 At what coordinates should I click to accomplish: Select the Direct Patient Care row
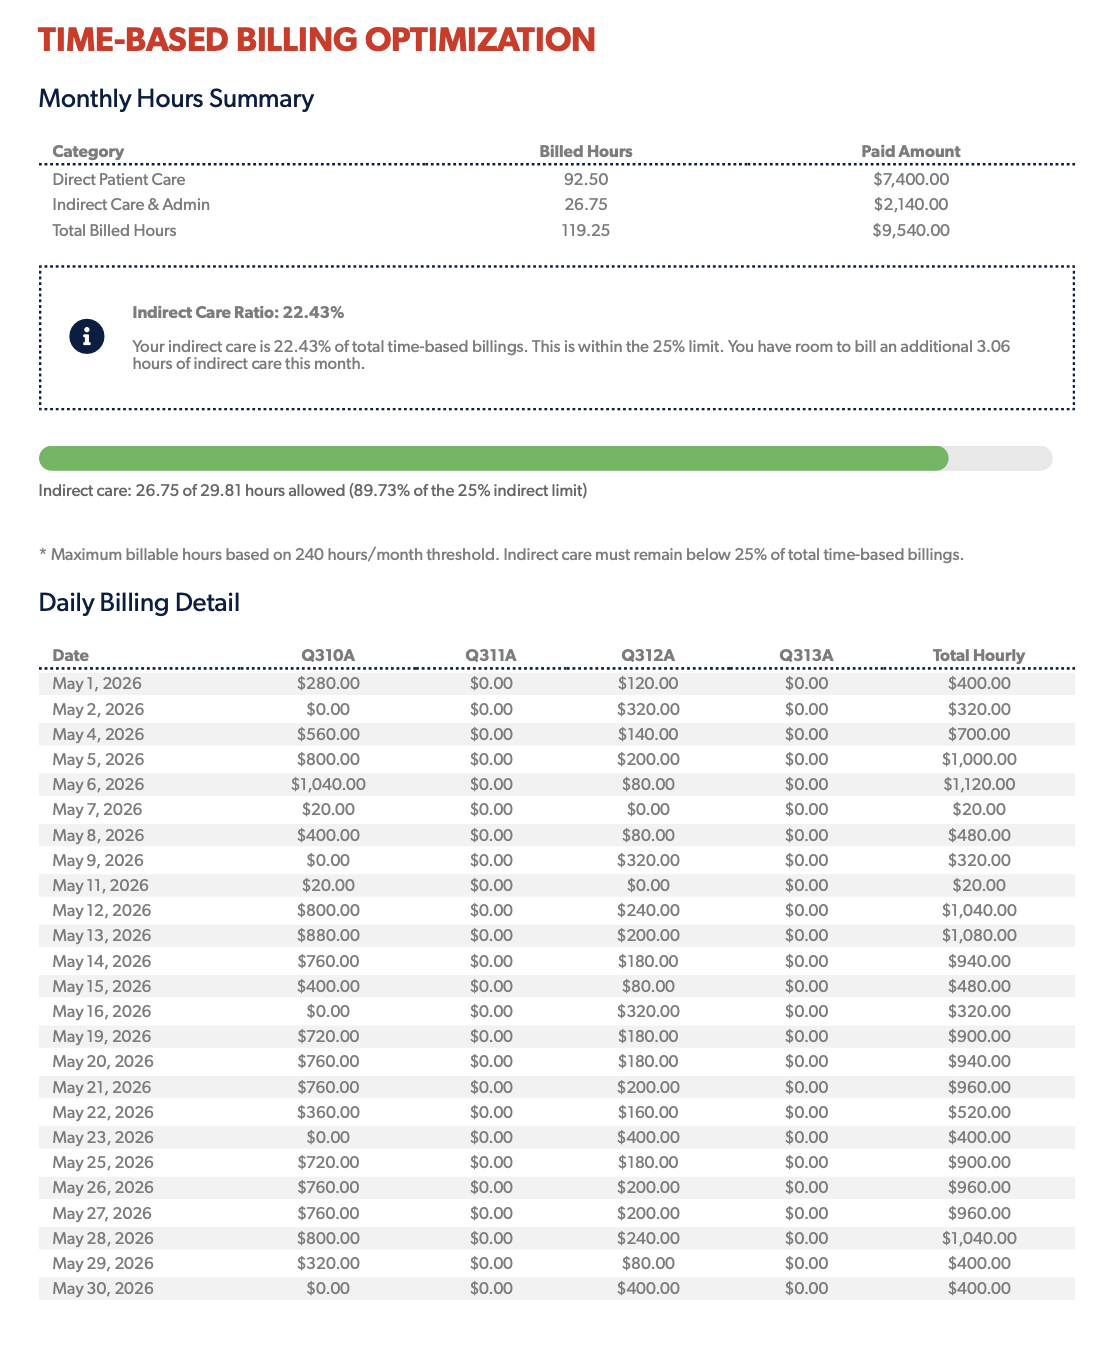(557, 180)
